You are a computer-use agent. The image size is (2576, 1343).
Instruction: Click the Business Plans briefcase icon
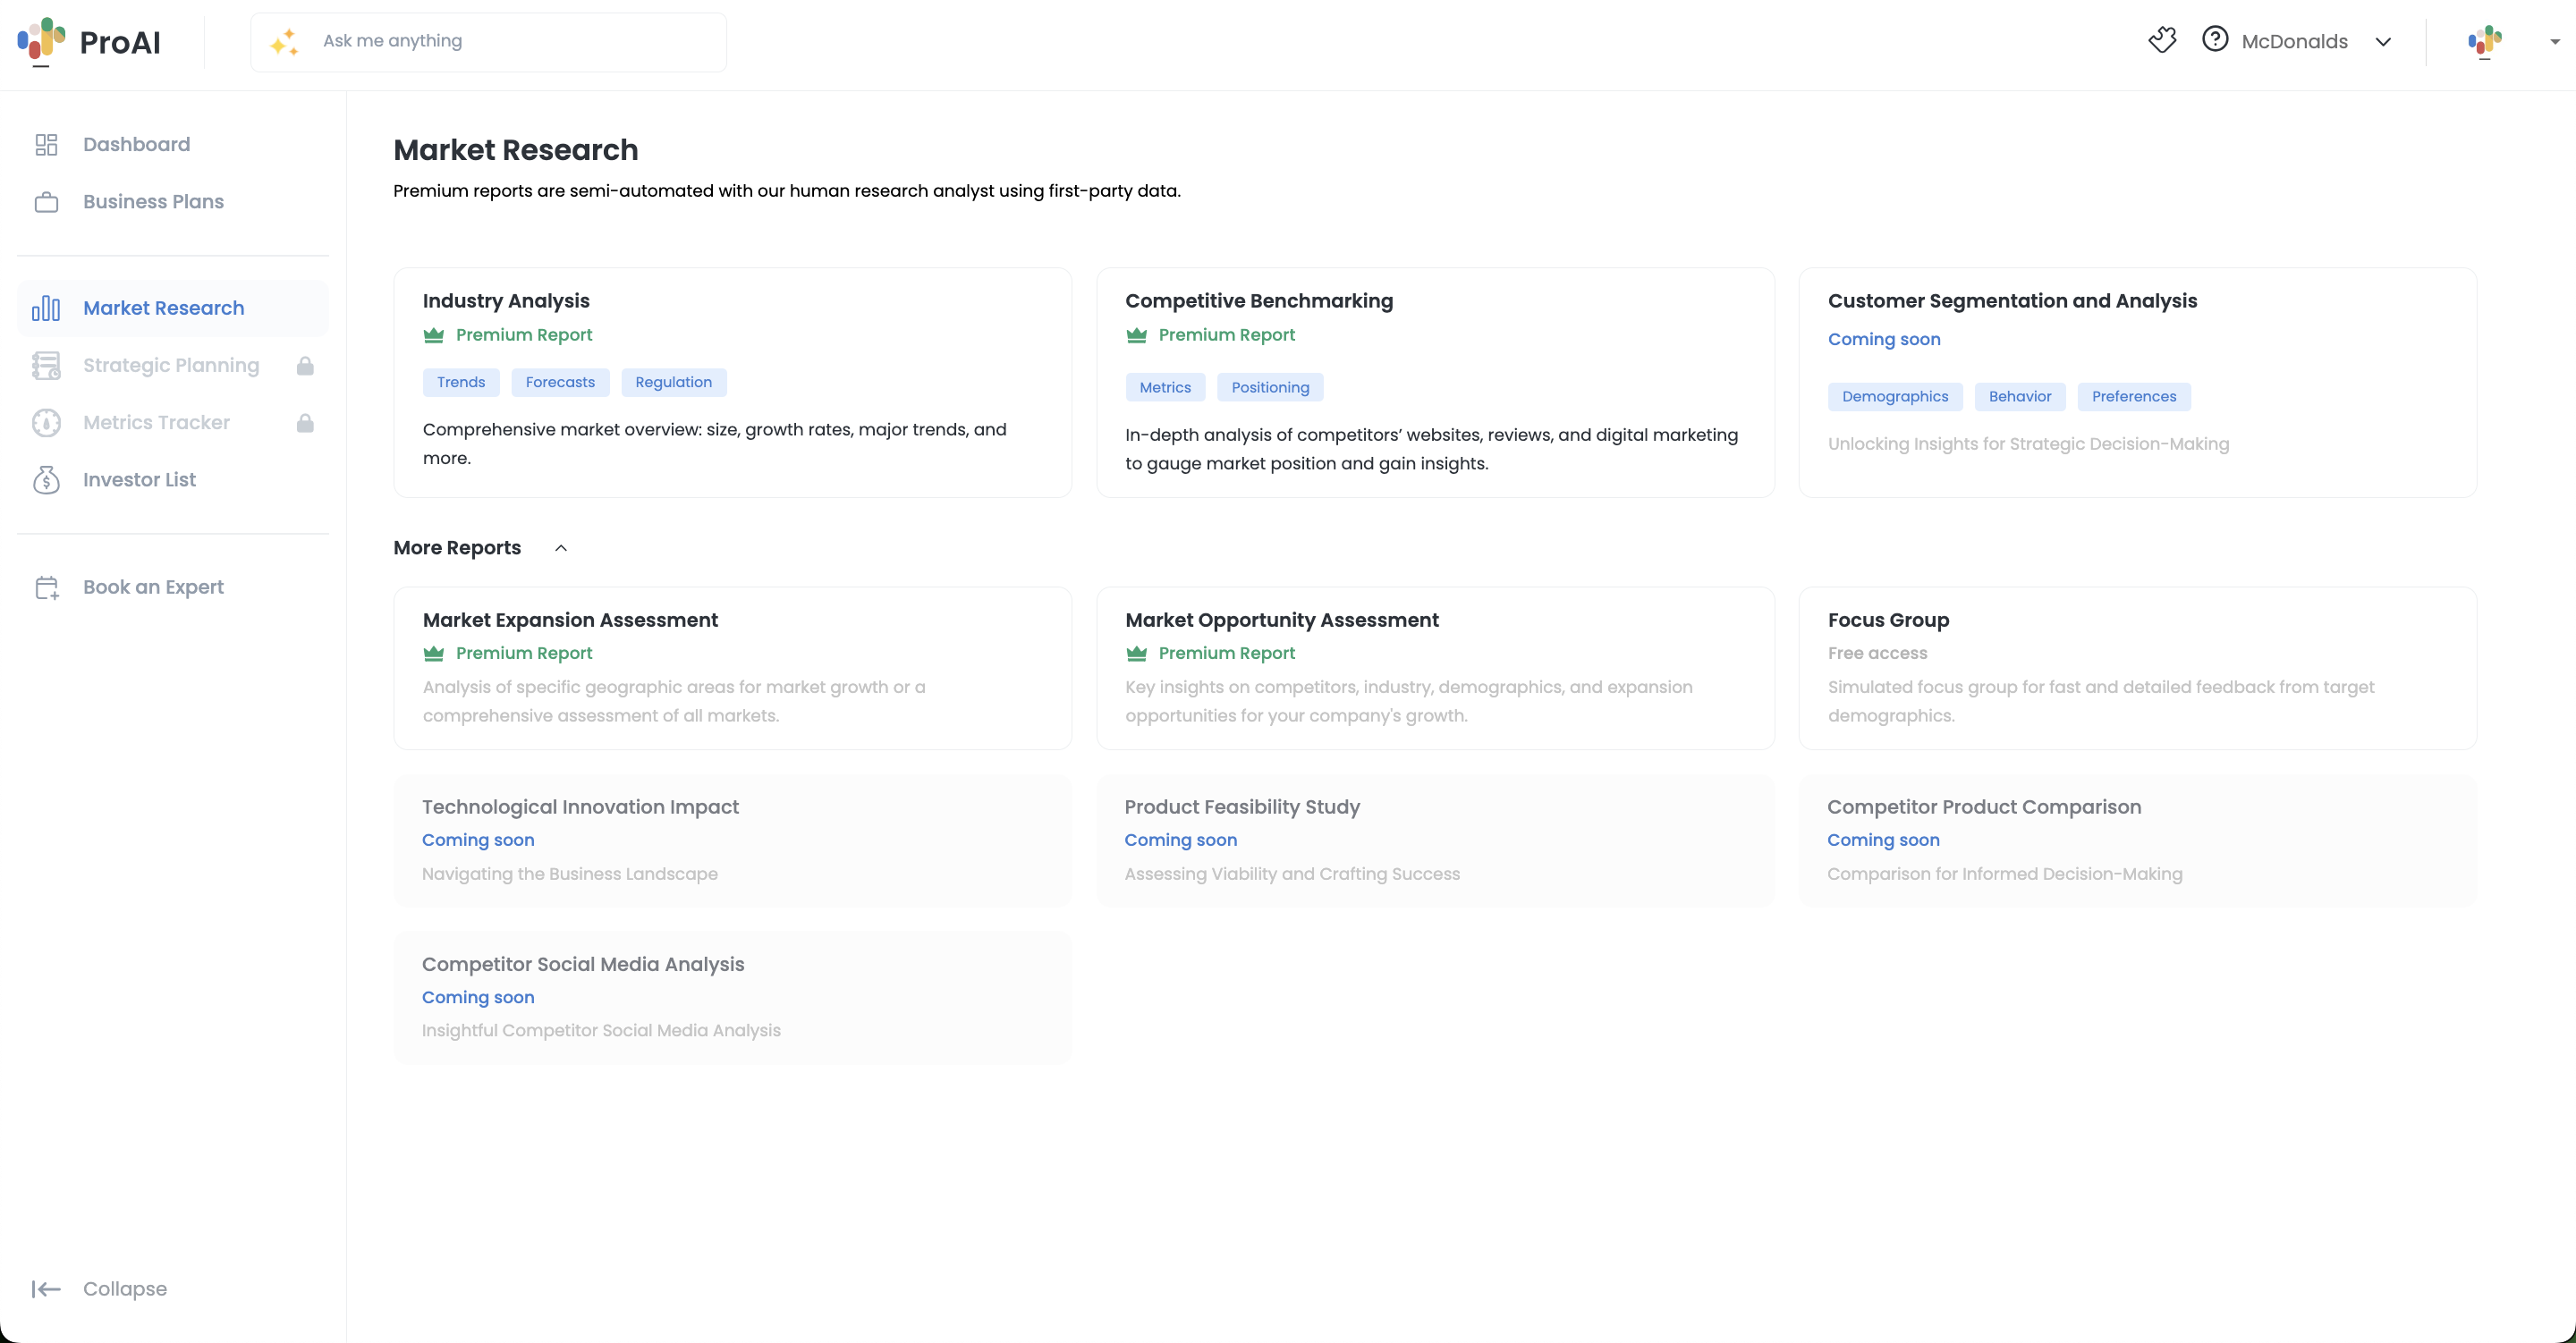click(46, 202)
